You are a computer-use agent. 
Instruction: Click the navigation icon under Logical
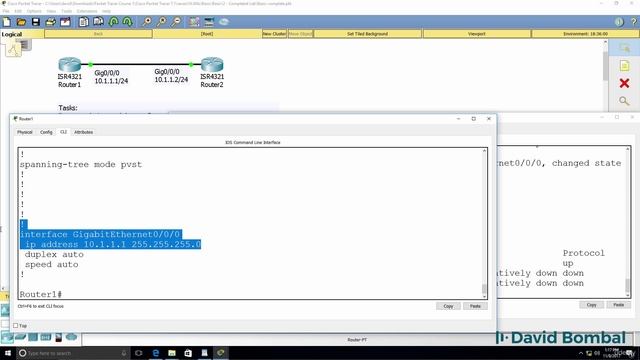point(13,50)
